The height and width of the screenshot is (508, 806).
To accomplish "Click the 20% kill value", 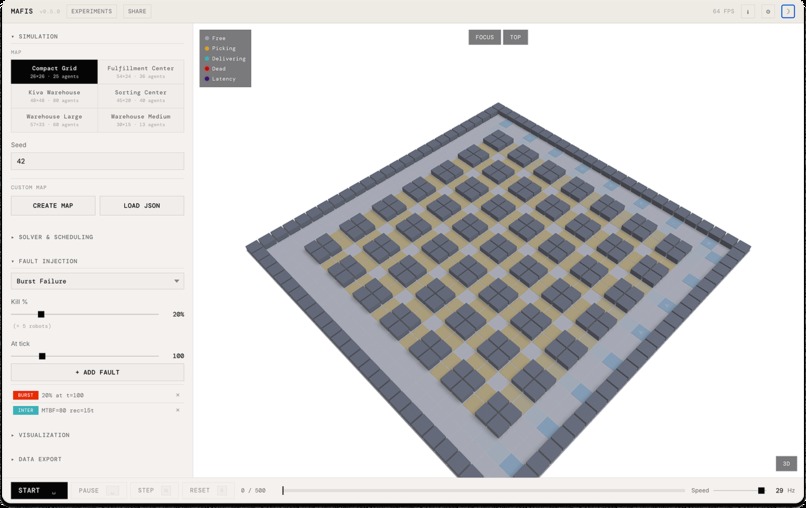I will (178, 314).
